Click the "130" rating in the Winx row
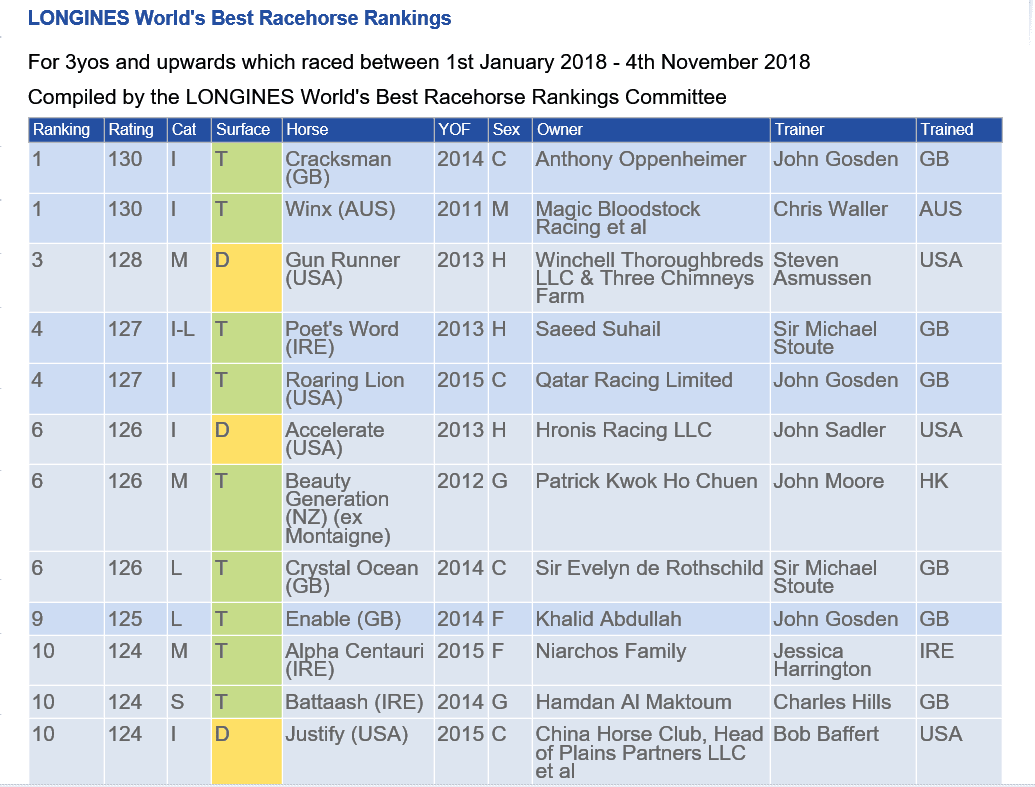Screen dimensions: 1035x787 125,209
